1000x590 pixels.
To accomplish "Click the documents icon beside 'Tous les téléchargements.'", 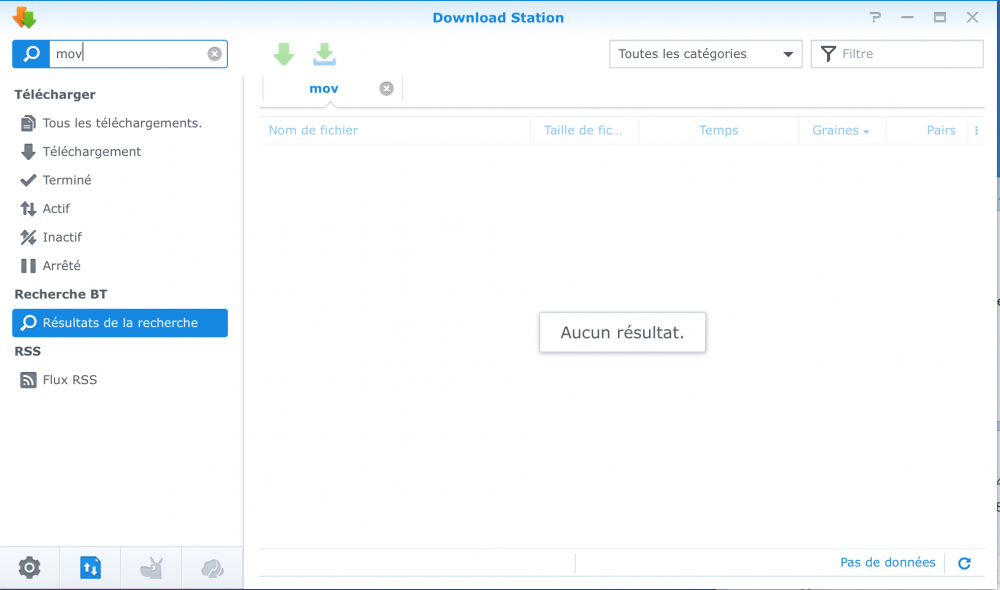I will 28,123.
